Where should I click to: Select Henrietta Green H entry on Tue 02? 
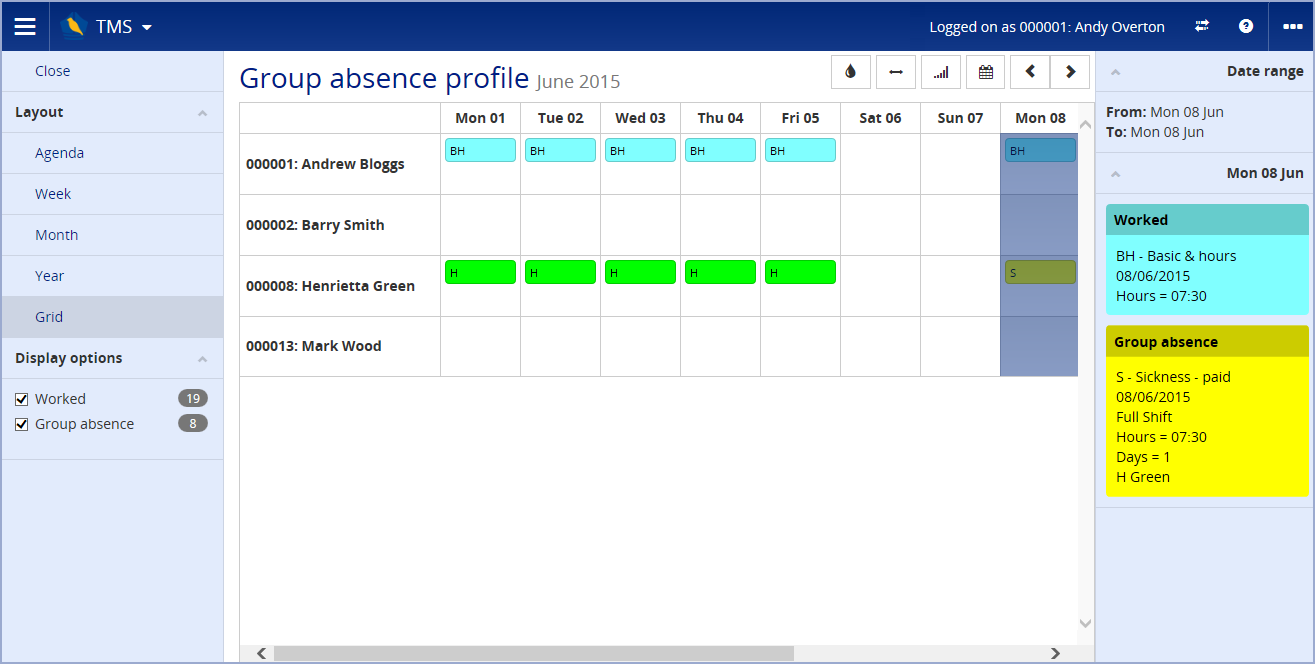click(x=560, y=272)
